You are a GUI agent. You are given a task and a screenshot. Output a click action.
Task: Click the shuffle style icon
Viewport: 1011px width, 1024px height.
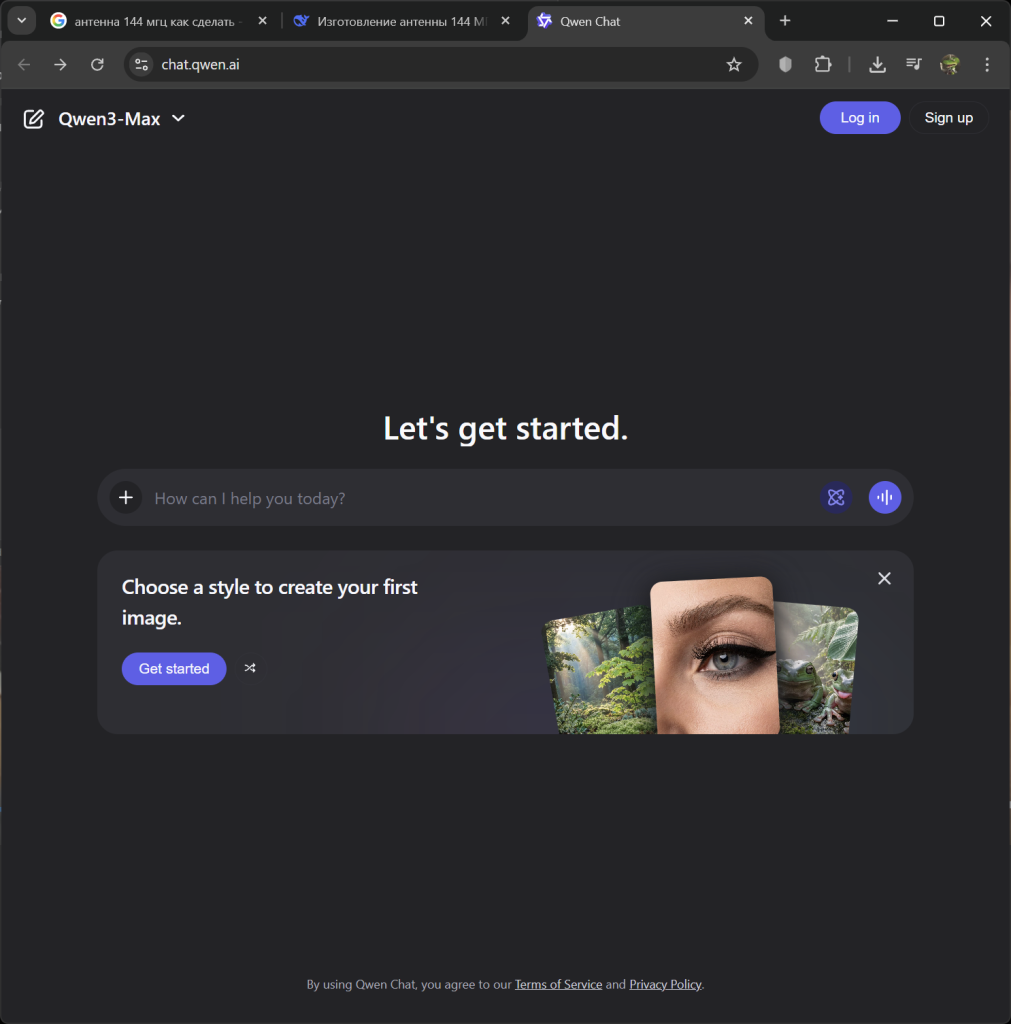pyautogui.click(x=250, y=668)
